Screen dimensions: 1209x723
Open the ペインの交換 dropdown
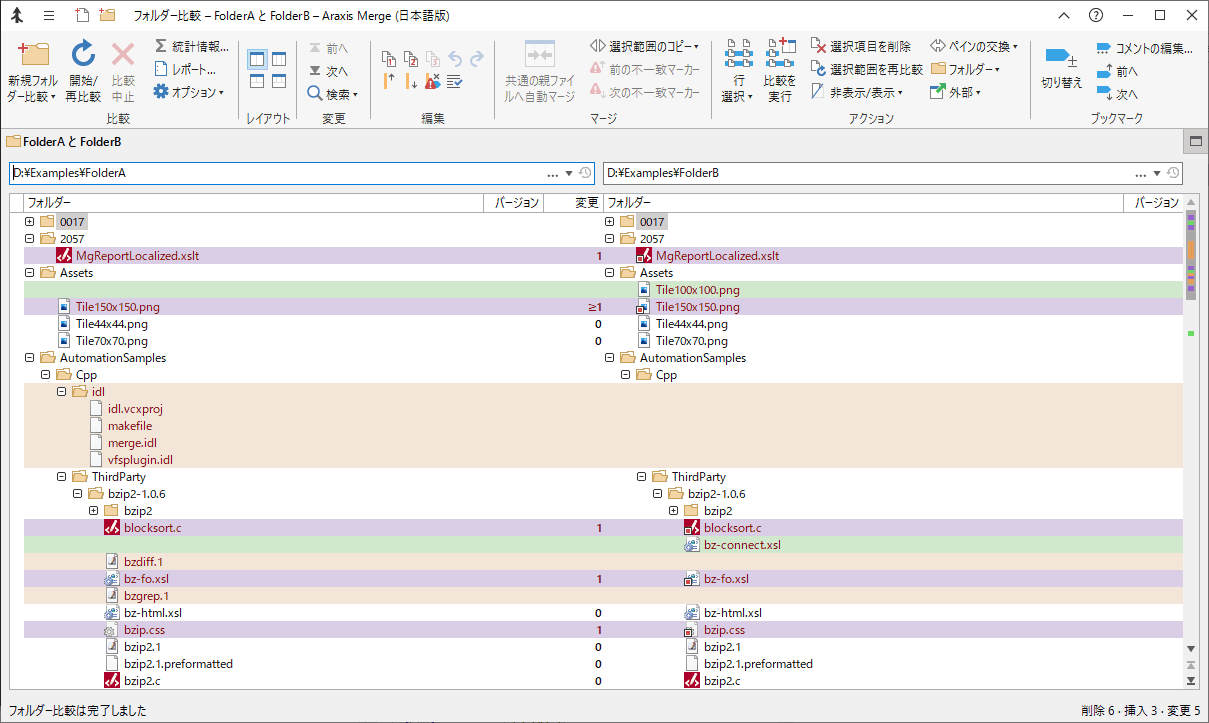974,46
